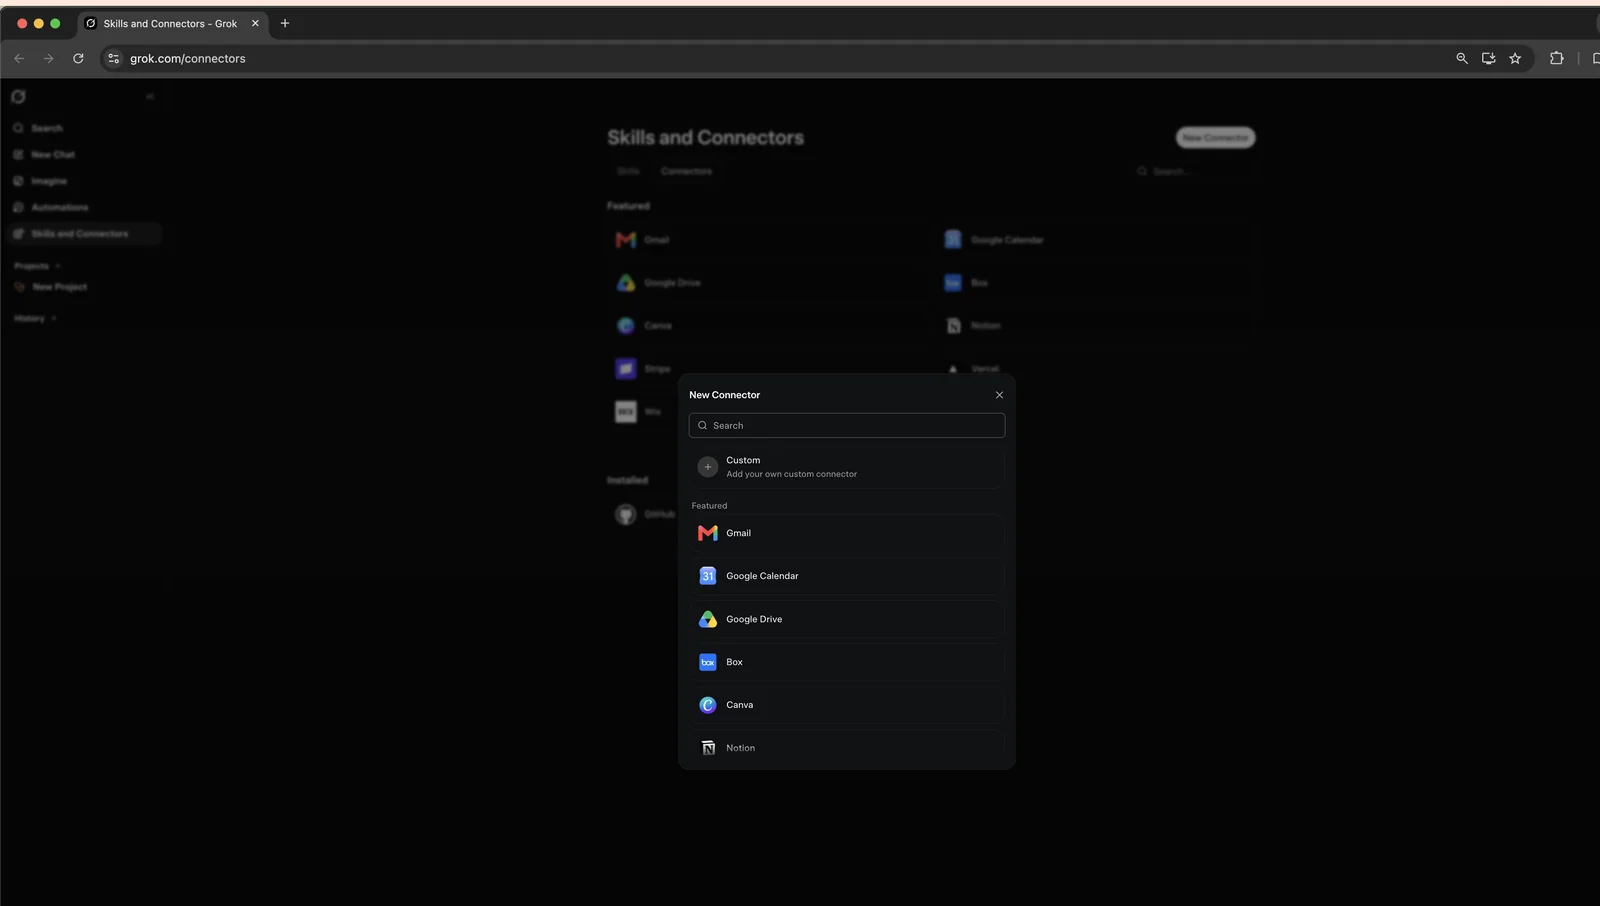This screenshot has width=1600, height=906.
Task: Click the Notion label in the dialog
Action: [x=740, y=748]
